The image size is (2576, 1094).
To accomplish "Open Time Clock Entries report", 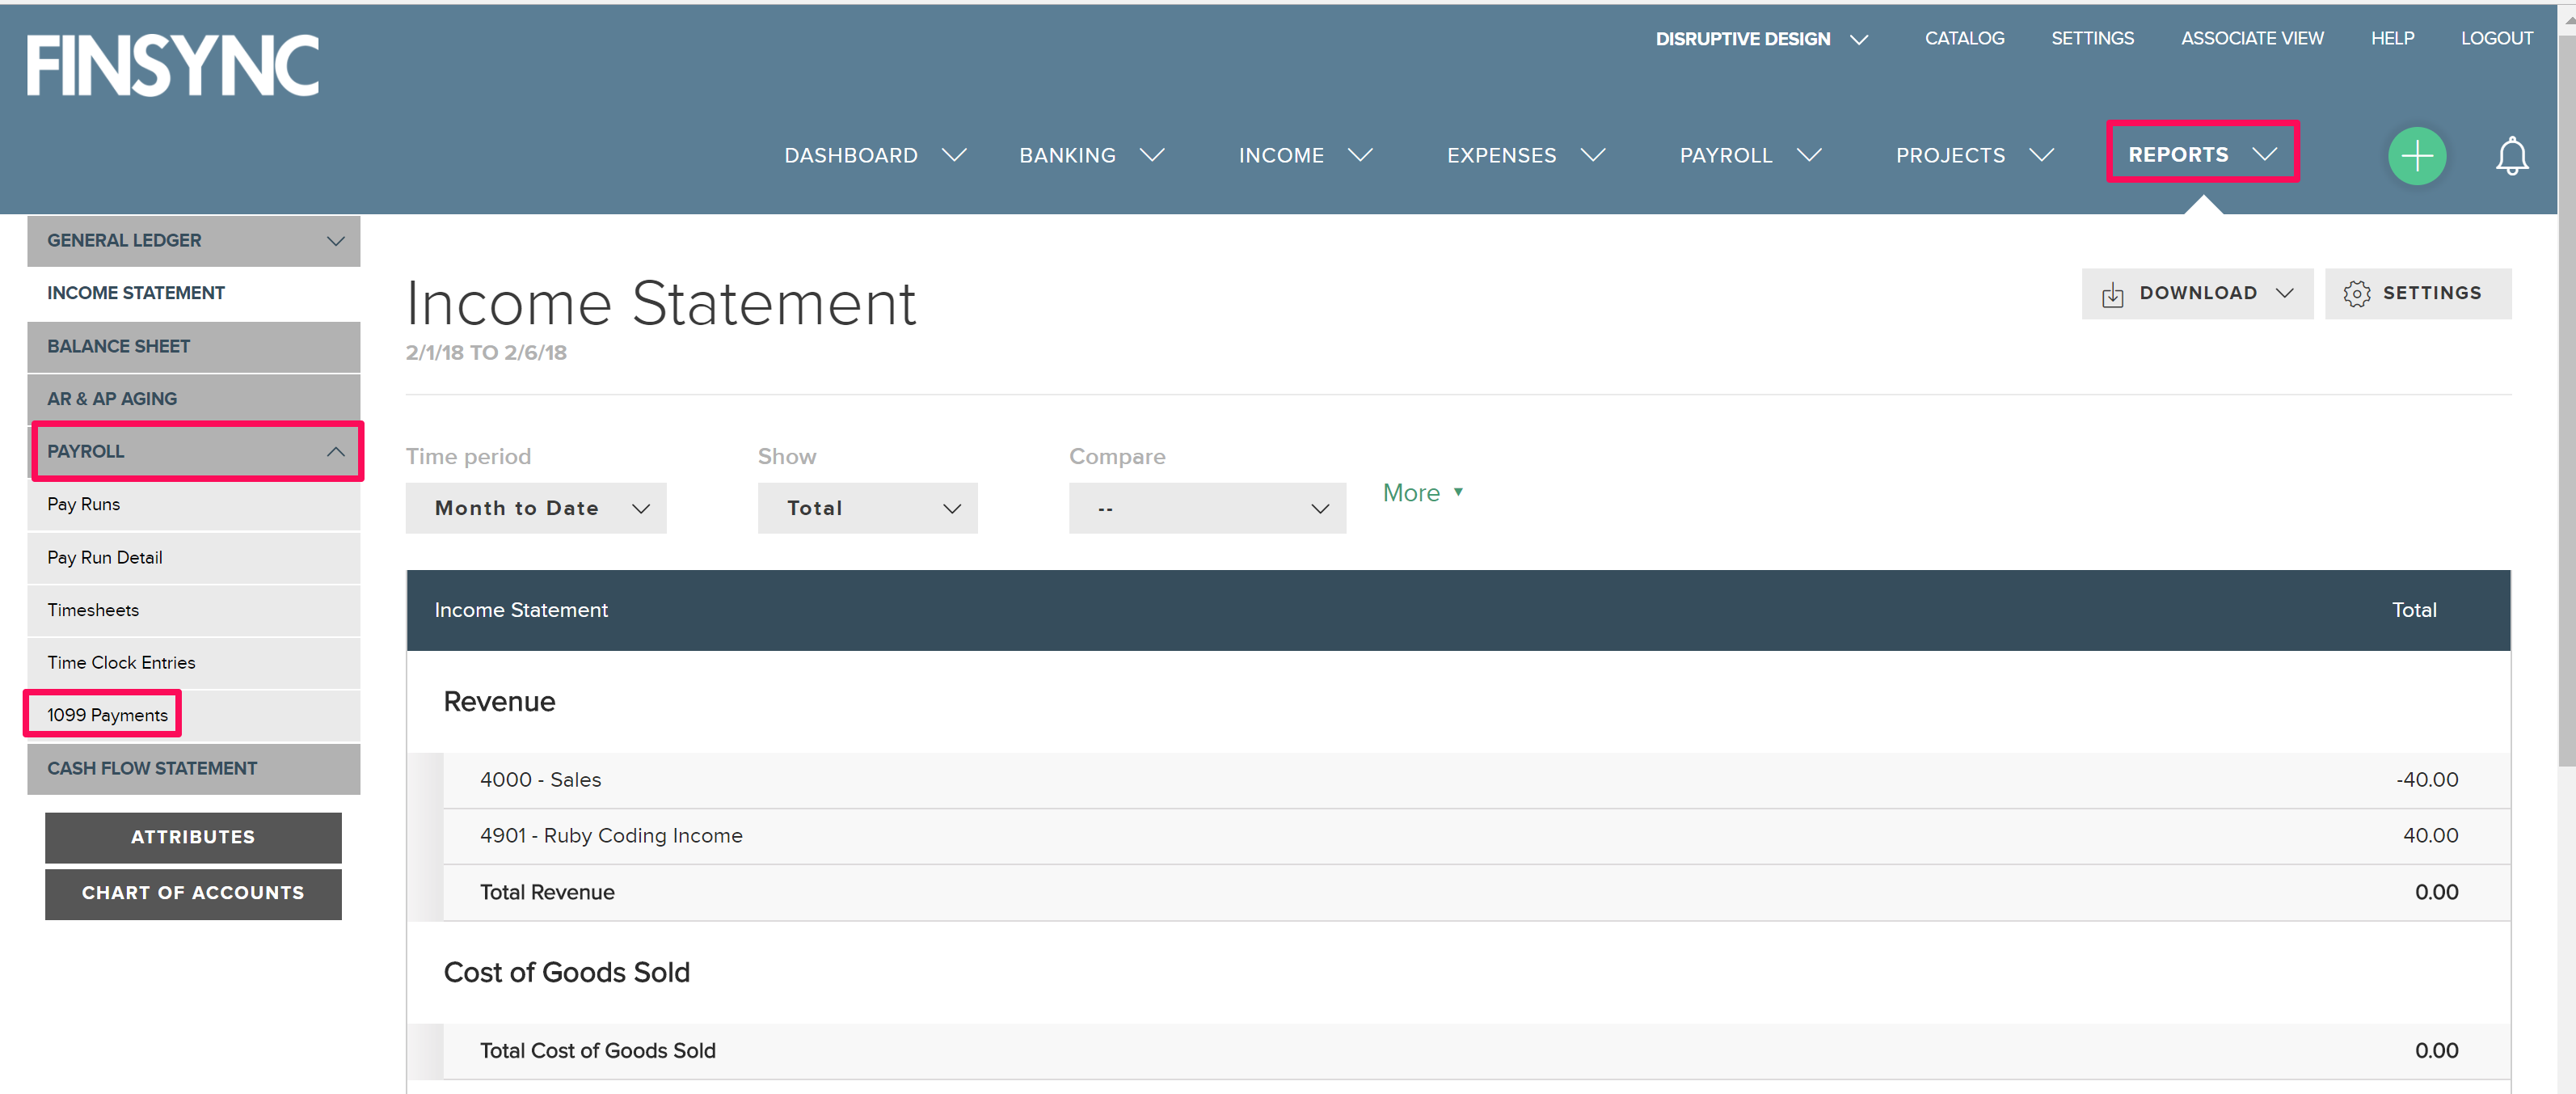I will (x=193, y=662).
